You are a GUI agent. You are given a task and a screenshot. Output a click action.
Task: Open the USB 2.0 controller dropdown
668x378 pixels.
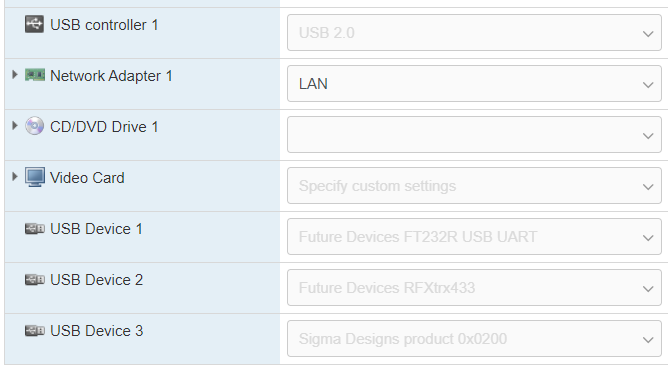[474, 33]
